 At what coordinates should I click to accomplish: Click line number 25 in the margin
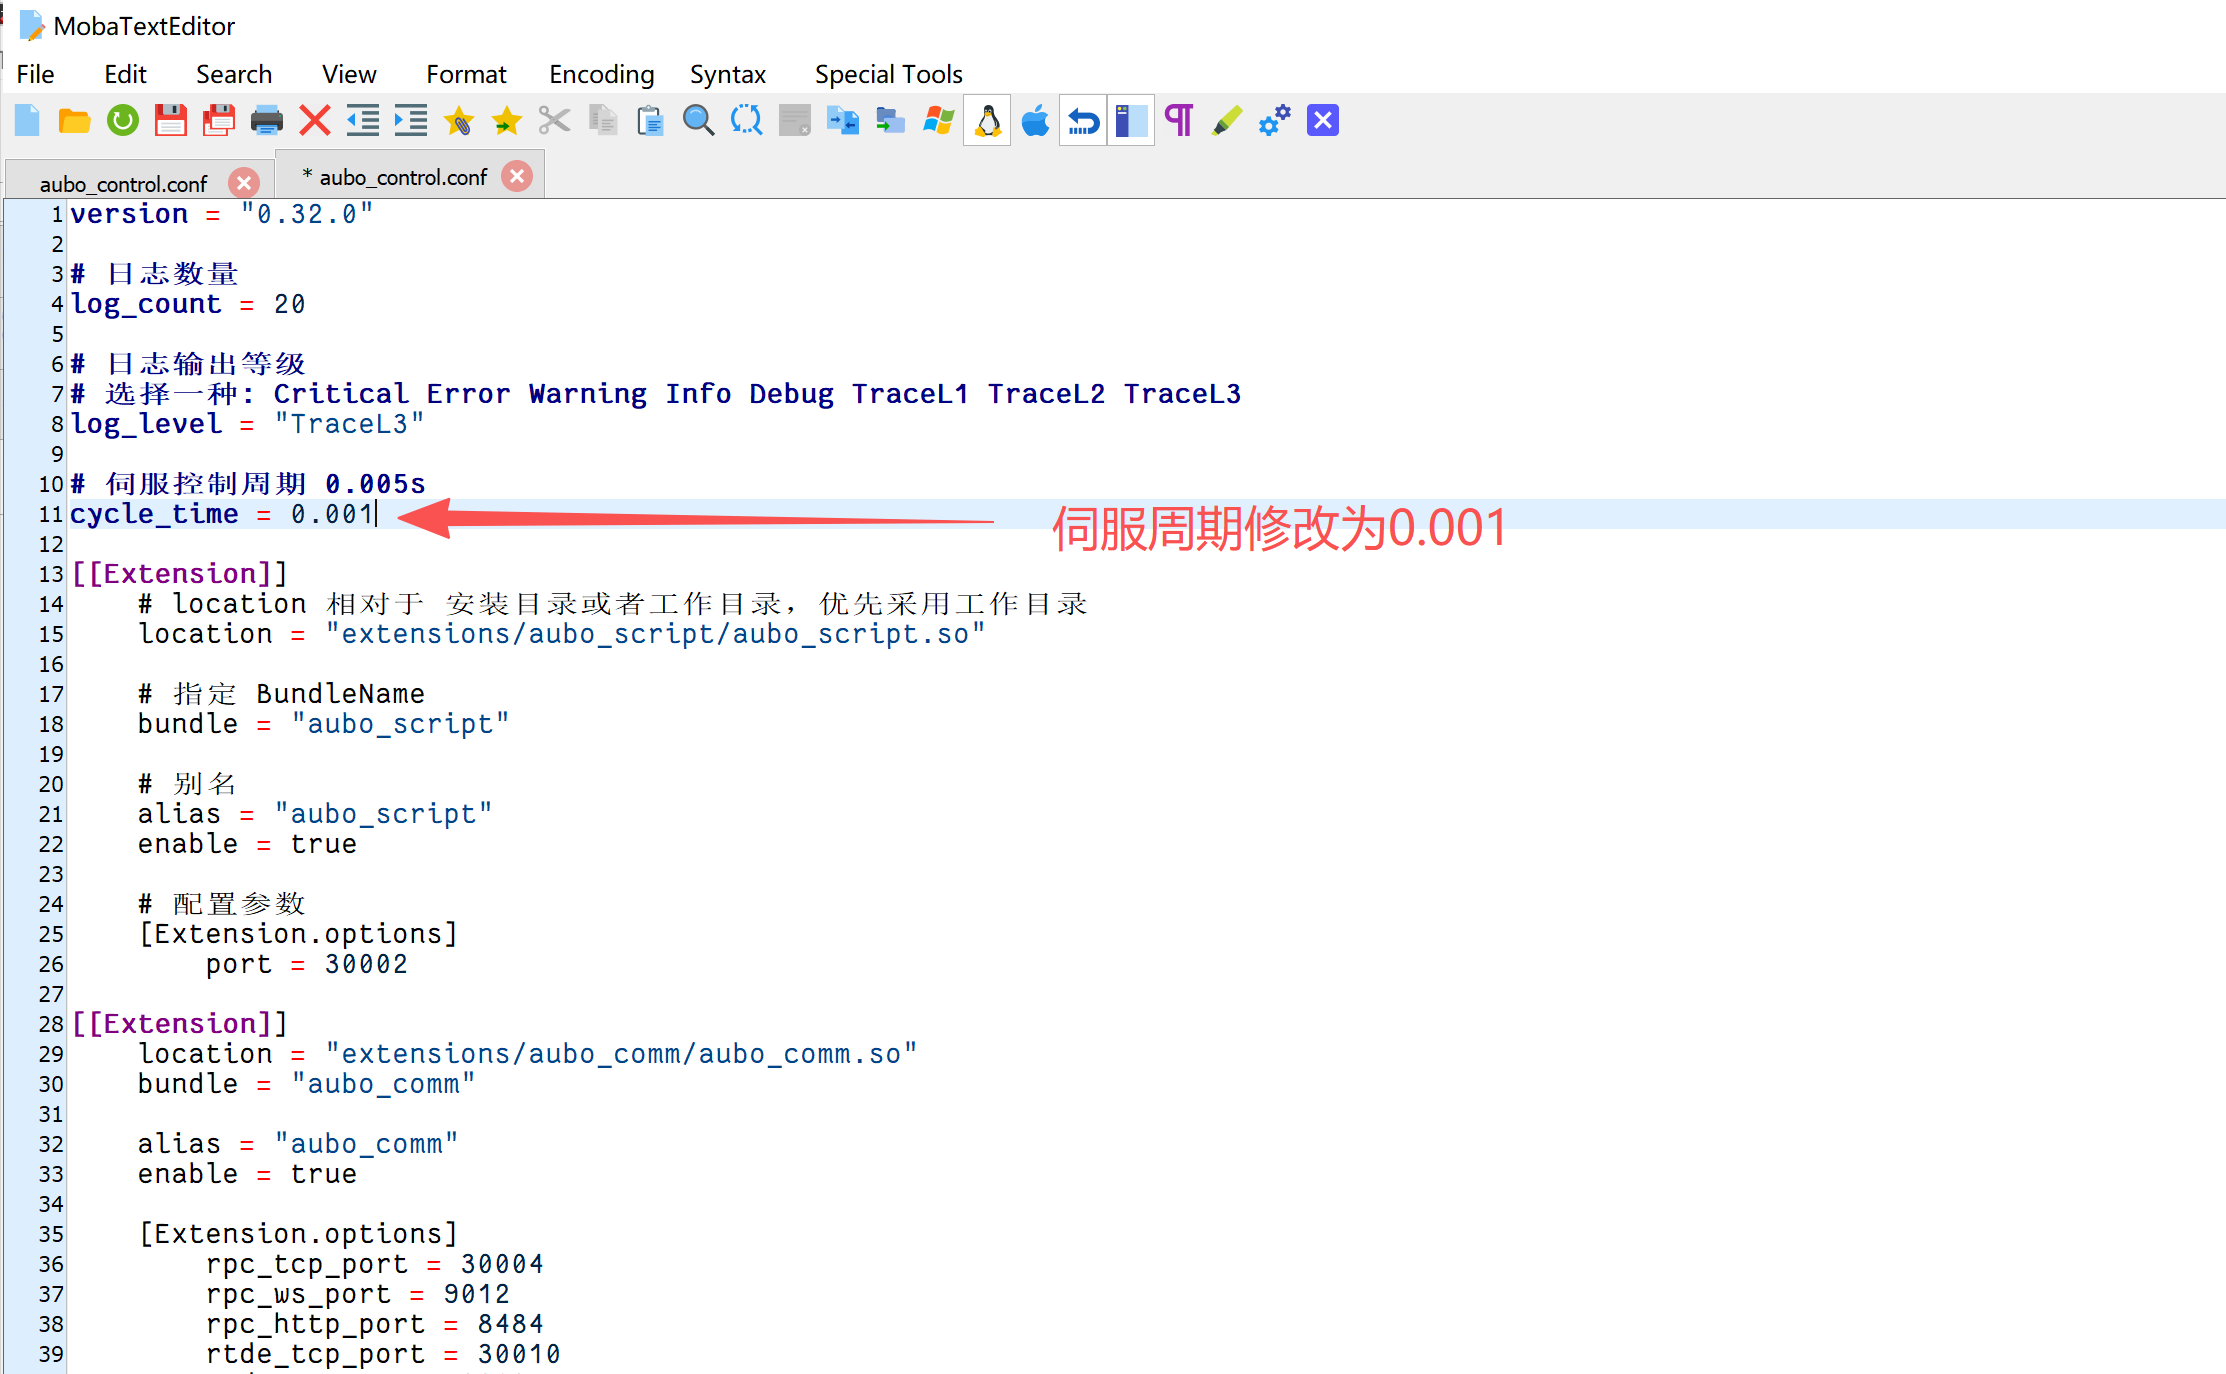tap(51, 934)
